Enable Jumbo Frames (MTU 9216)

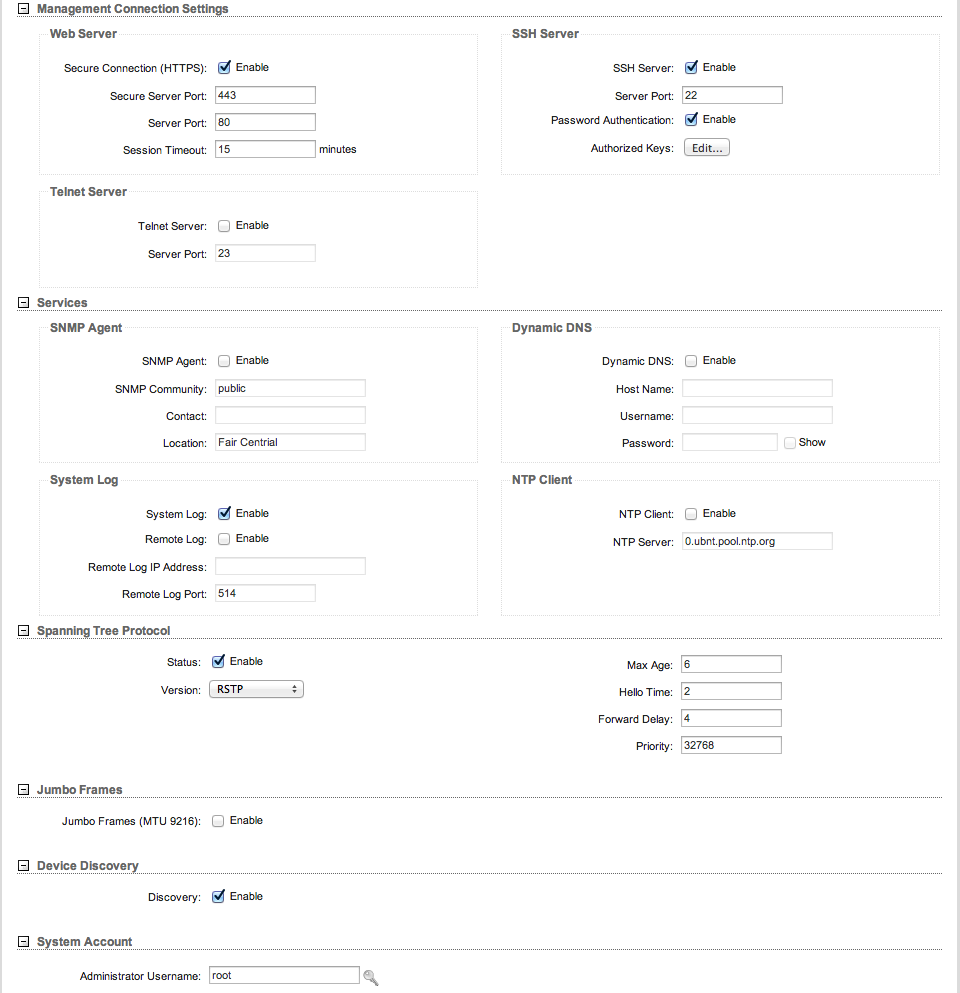(x=218, y=821)
